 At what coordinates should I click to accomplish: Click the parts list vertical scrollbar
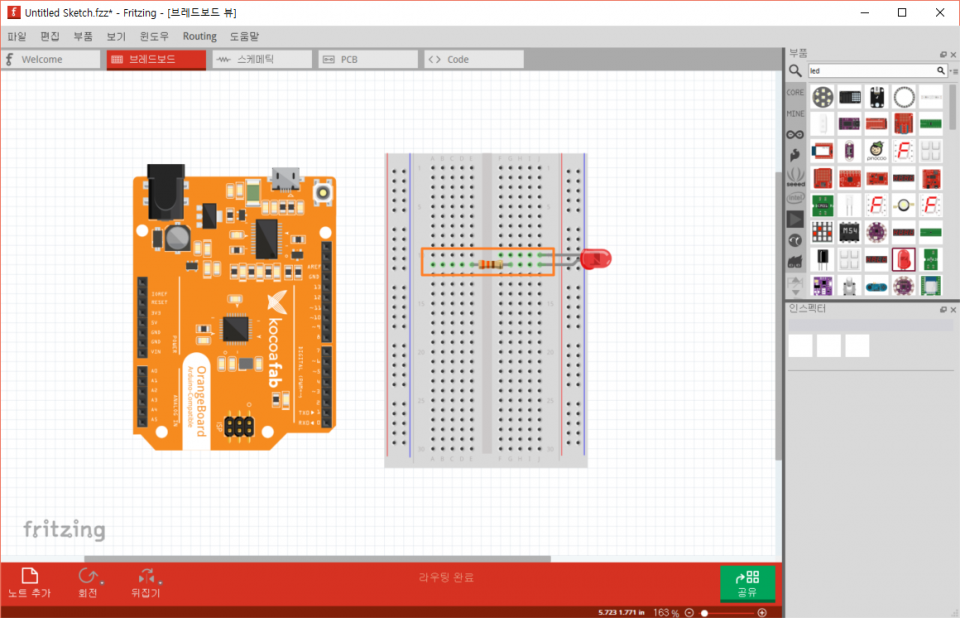(x=953, y=108)
